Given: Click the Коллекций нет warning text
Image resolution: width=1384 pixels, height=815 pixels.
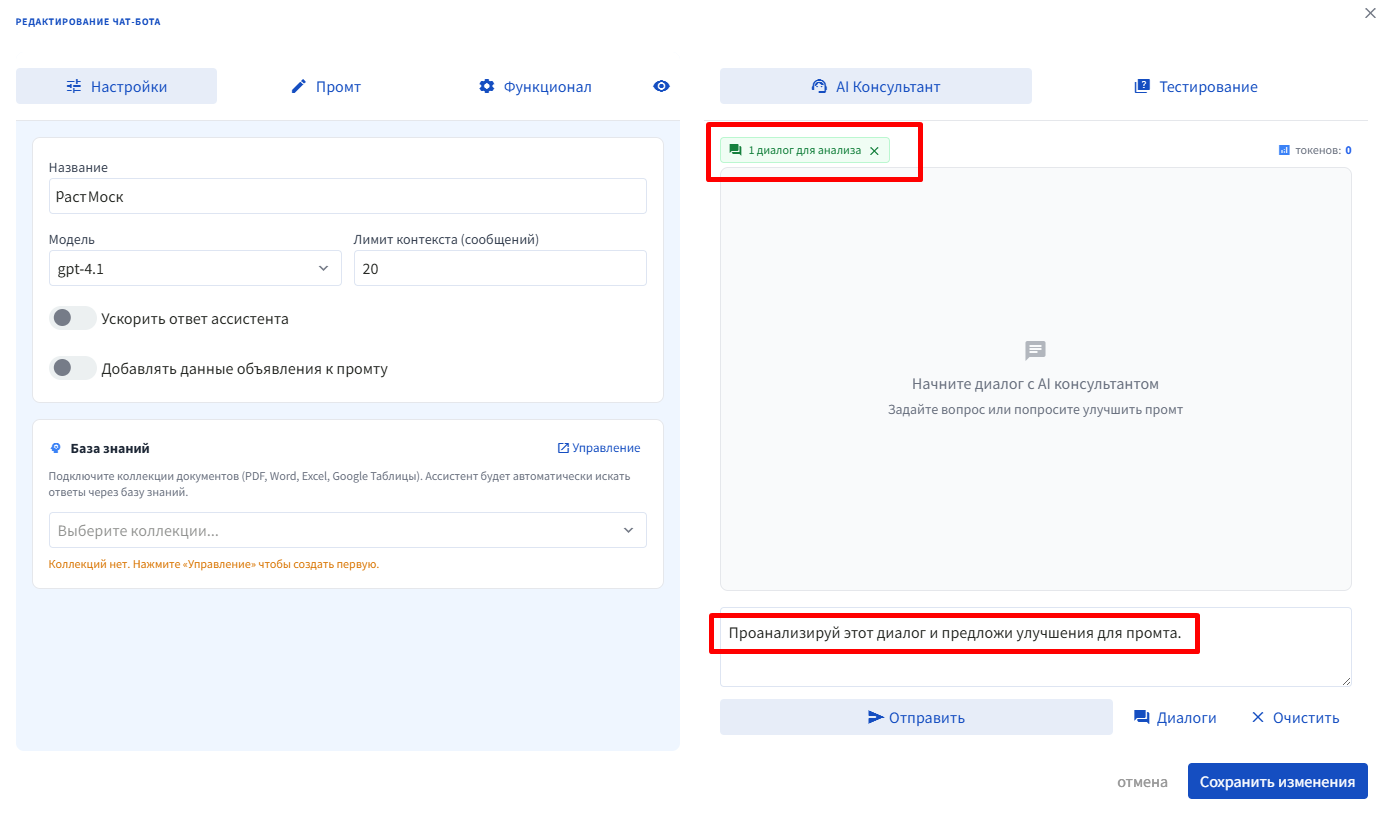Looking at the screenshot, I should tap(214, 564).
